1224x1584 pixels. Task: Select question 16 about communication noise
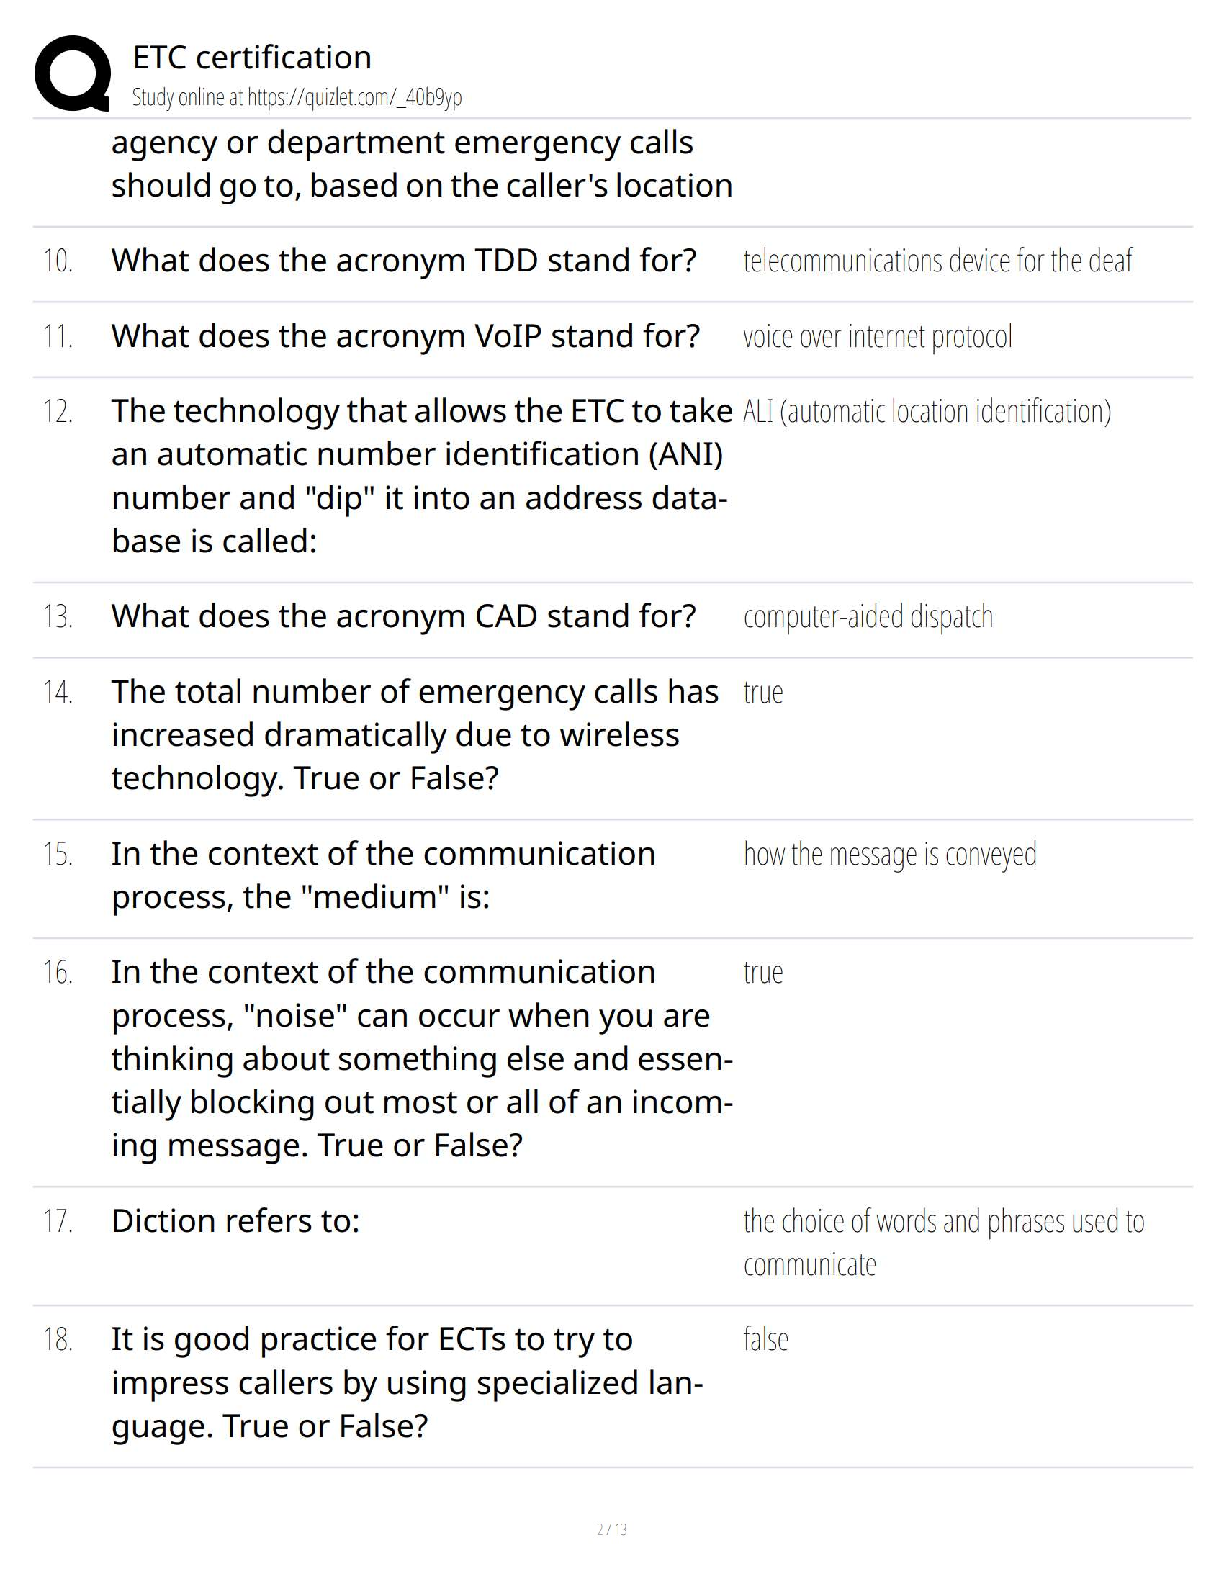(421, 1058)
